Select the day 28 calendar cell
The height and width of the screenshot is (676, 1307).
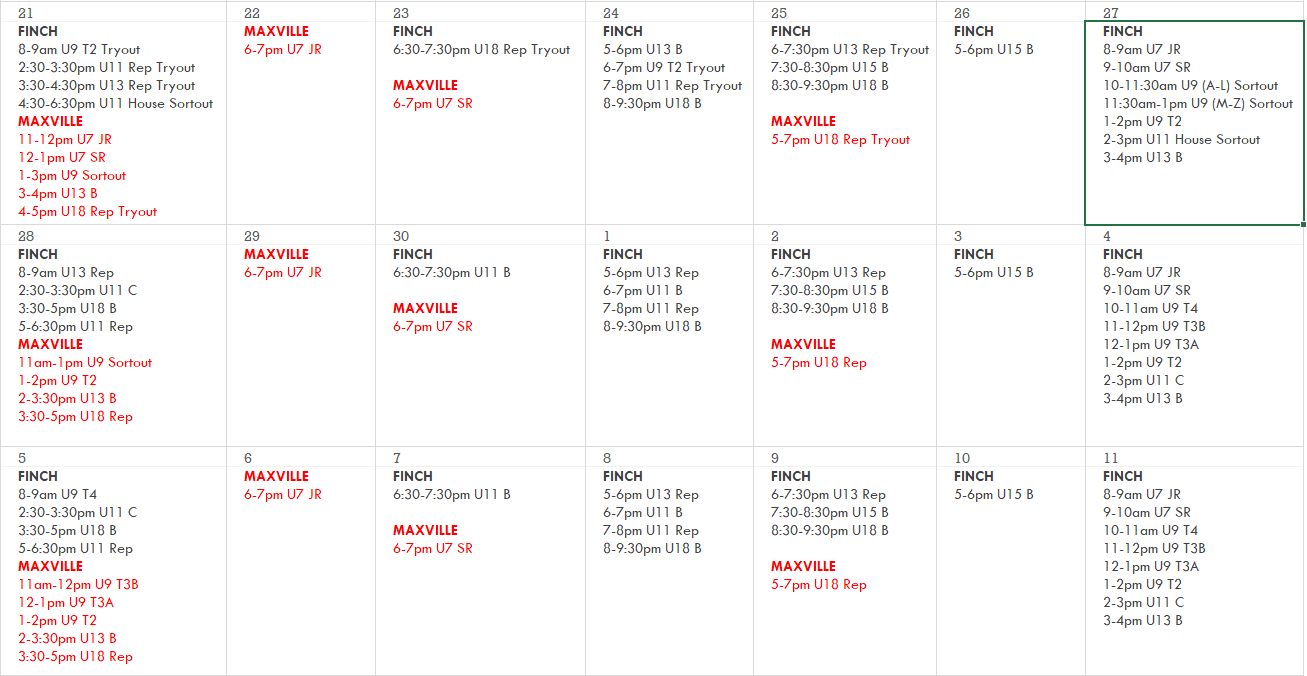coord(113,336)
